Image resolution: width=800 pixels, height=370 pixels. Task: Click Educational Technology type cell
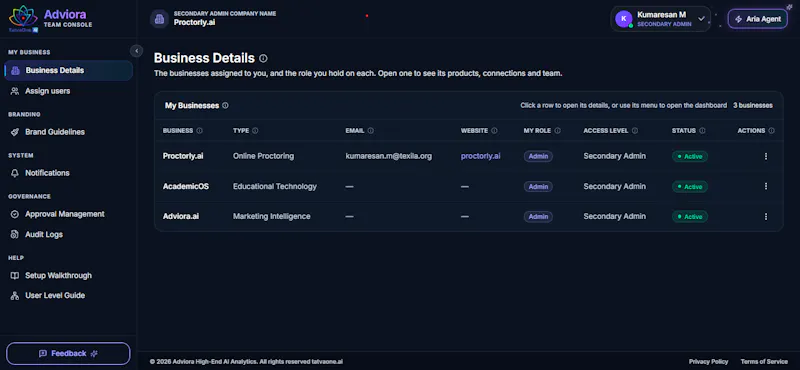point(275,186)
